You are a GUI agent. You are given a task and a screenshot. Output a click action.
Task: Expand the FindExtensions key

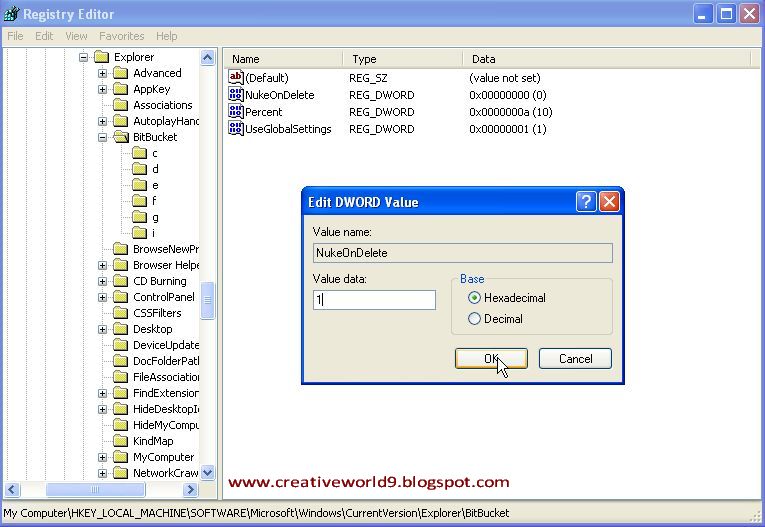coord(102,393)
